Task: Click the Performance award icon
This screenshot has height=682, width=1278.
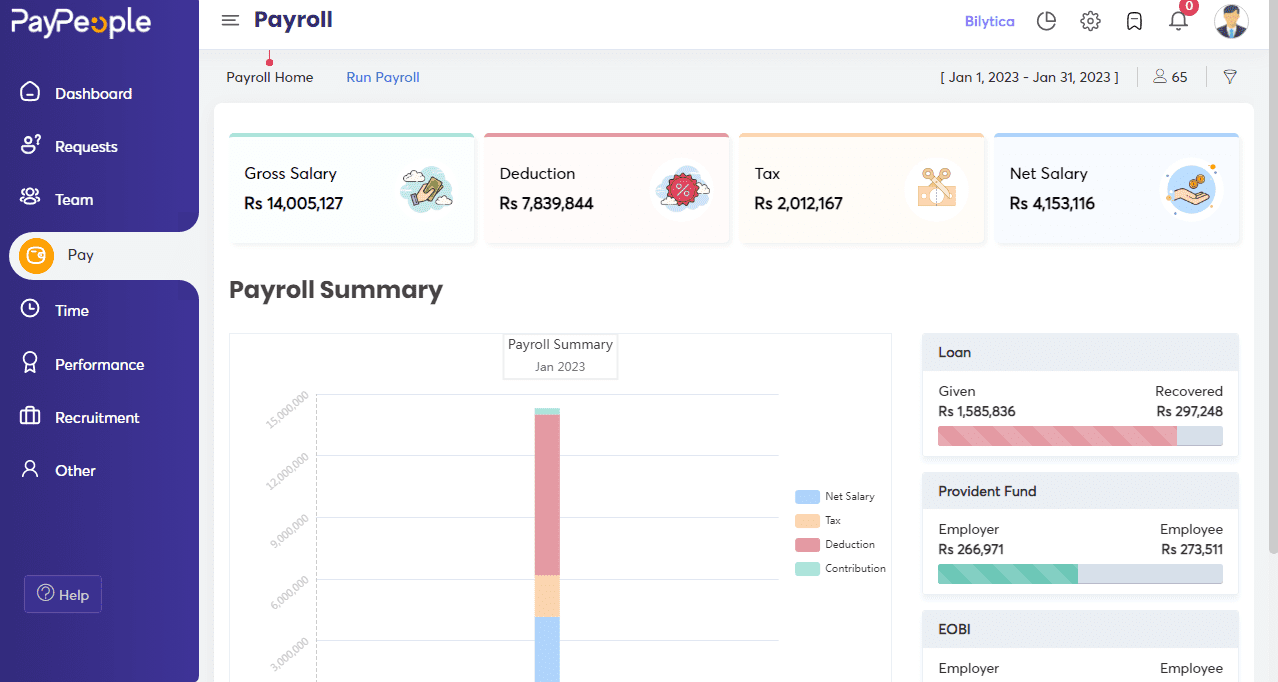Action: [x=30, y=363]
